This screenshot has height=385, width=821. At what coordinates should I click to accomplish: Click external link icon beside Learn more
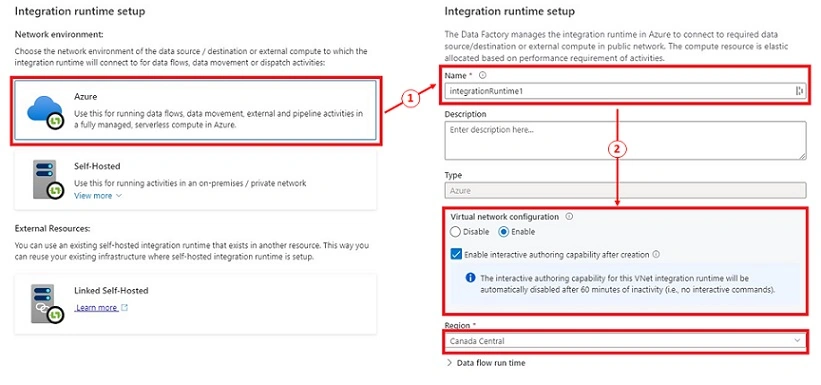pyautogui.click(x=124, y=308)
